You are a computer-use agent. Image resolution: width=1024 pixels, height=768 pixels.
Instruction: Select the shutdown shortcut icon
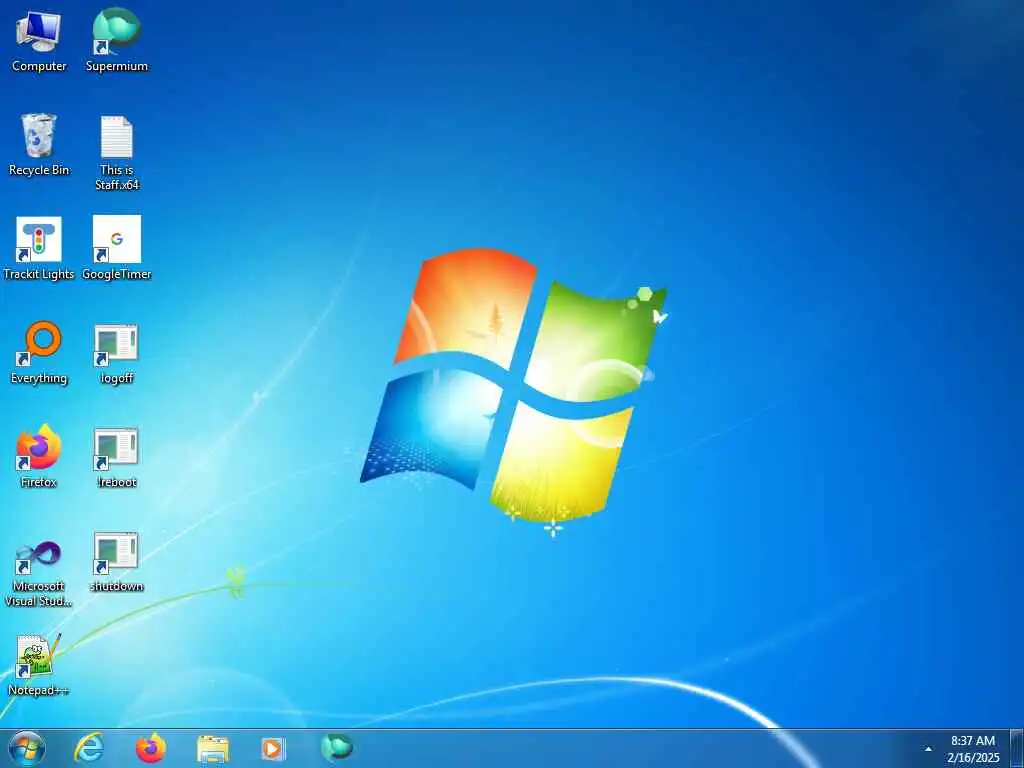pyautogui.click(x=117, y=562)
